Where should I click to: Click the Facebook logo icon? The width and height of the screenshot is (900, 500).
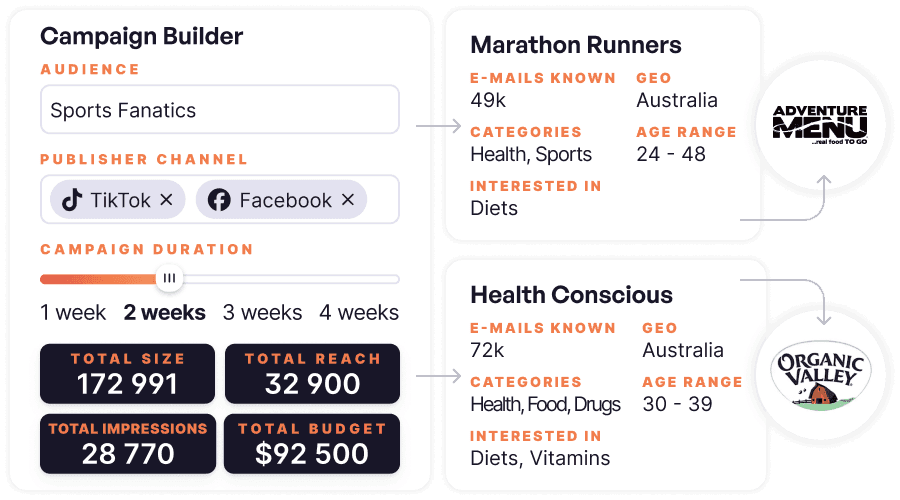[x=219, y=200]
